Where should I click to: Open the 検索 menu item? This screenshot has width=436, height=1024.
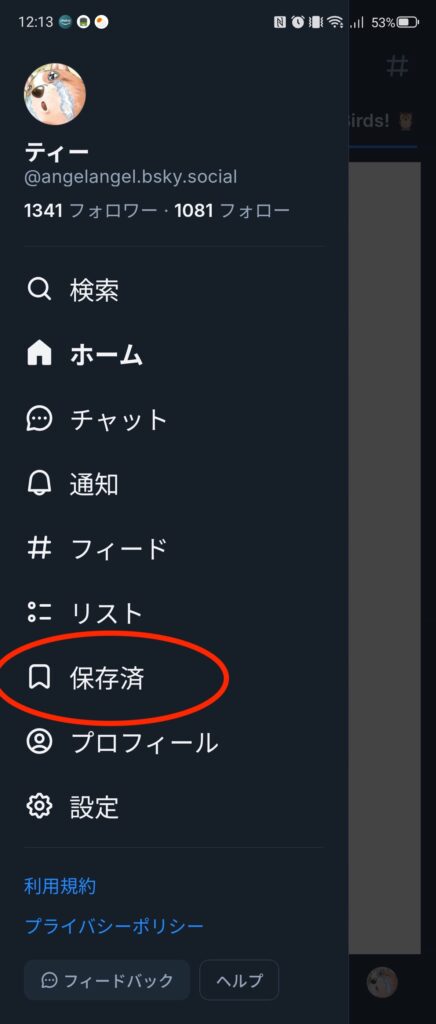click(x=94, y=289)
